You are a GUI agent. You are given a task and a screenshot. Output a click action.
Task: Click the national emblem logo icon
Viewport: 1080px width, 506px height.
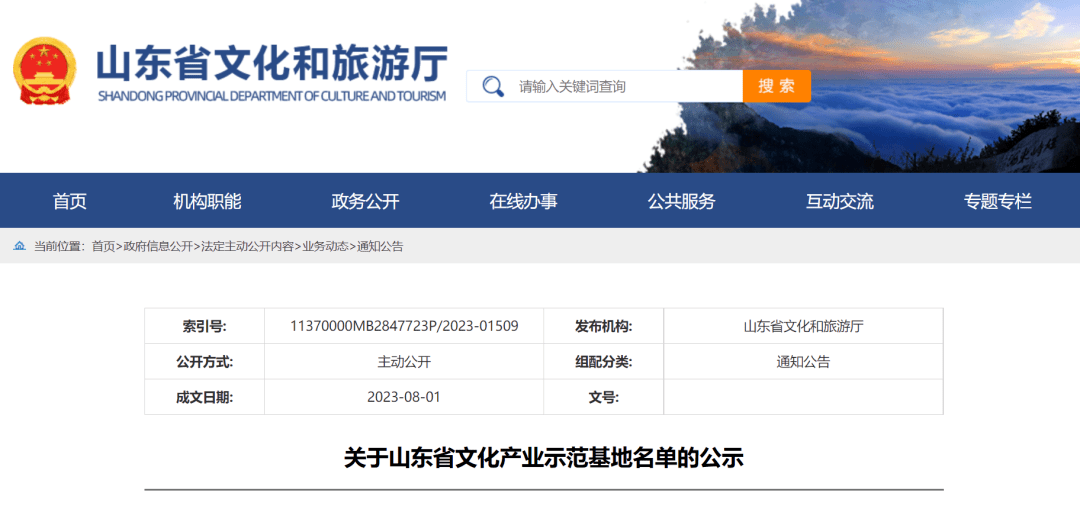click(44, 71)
